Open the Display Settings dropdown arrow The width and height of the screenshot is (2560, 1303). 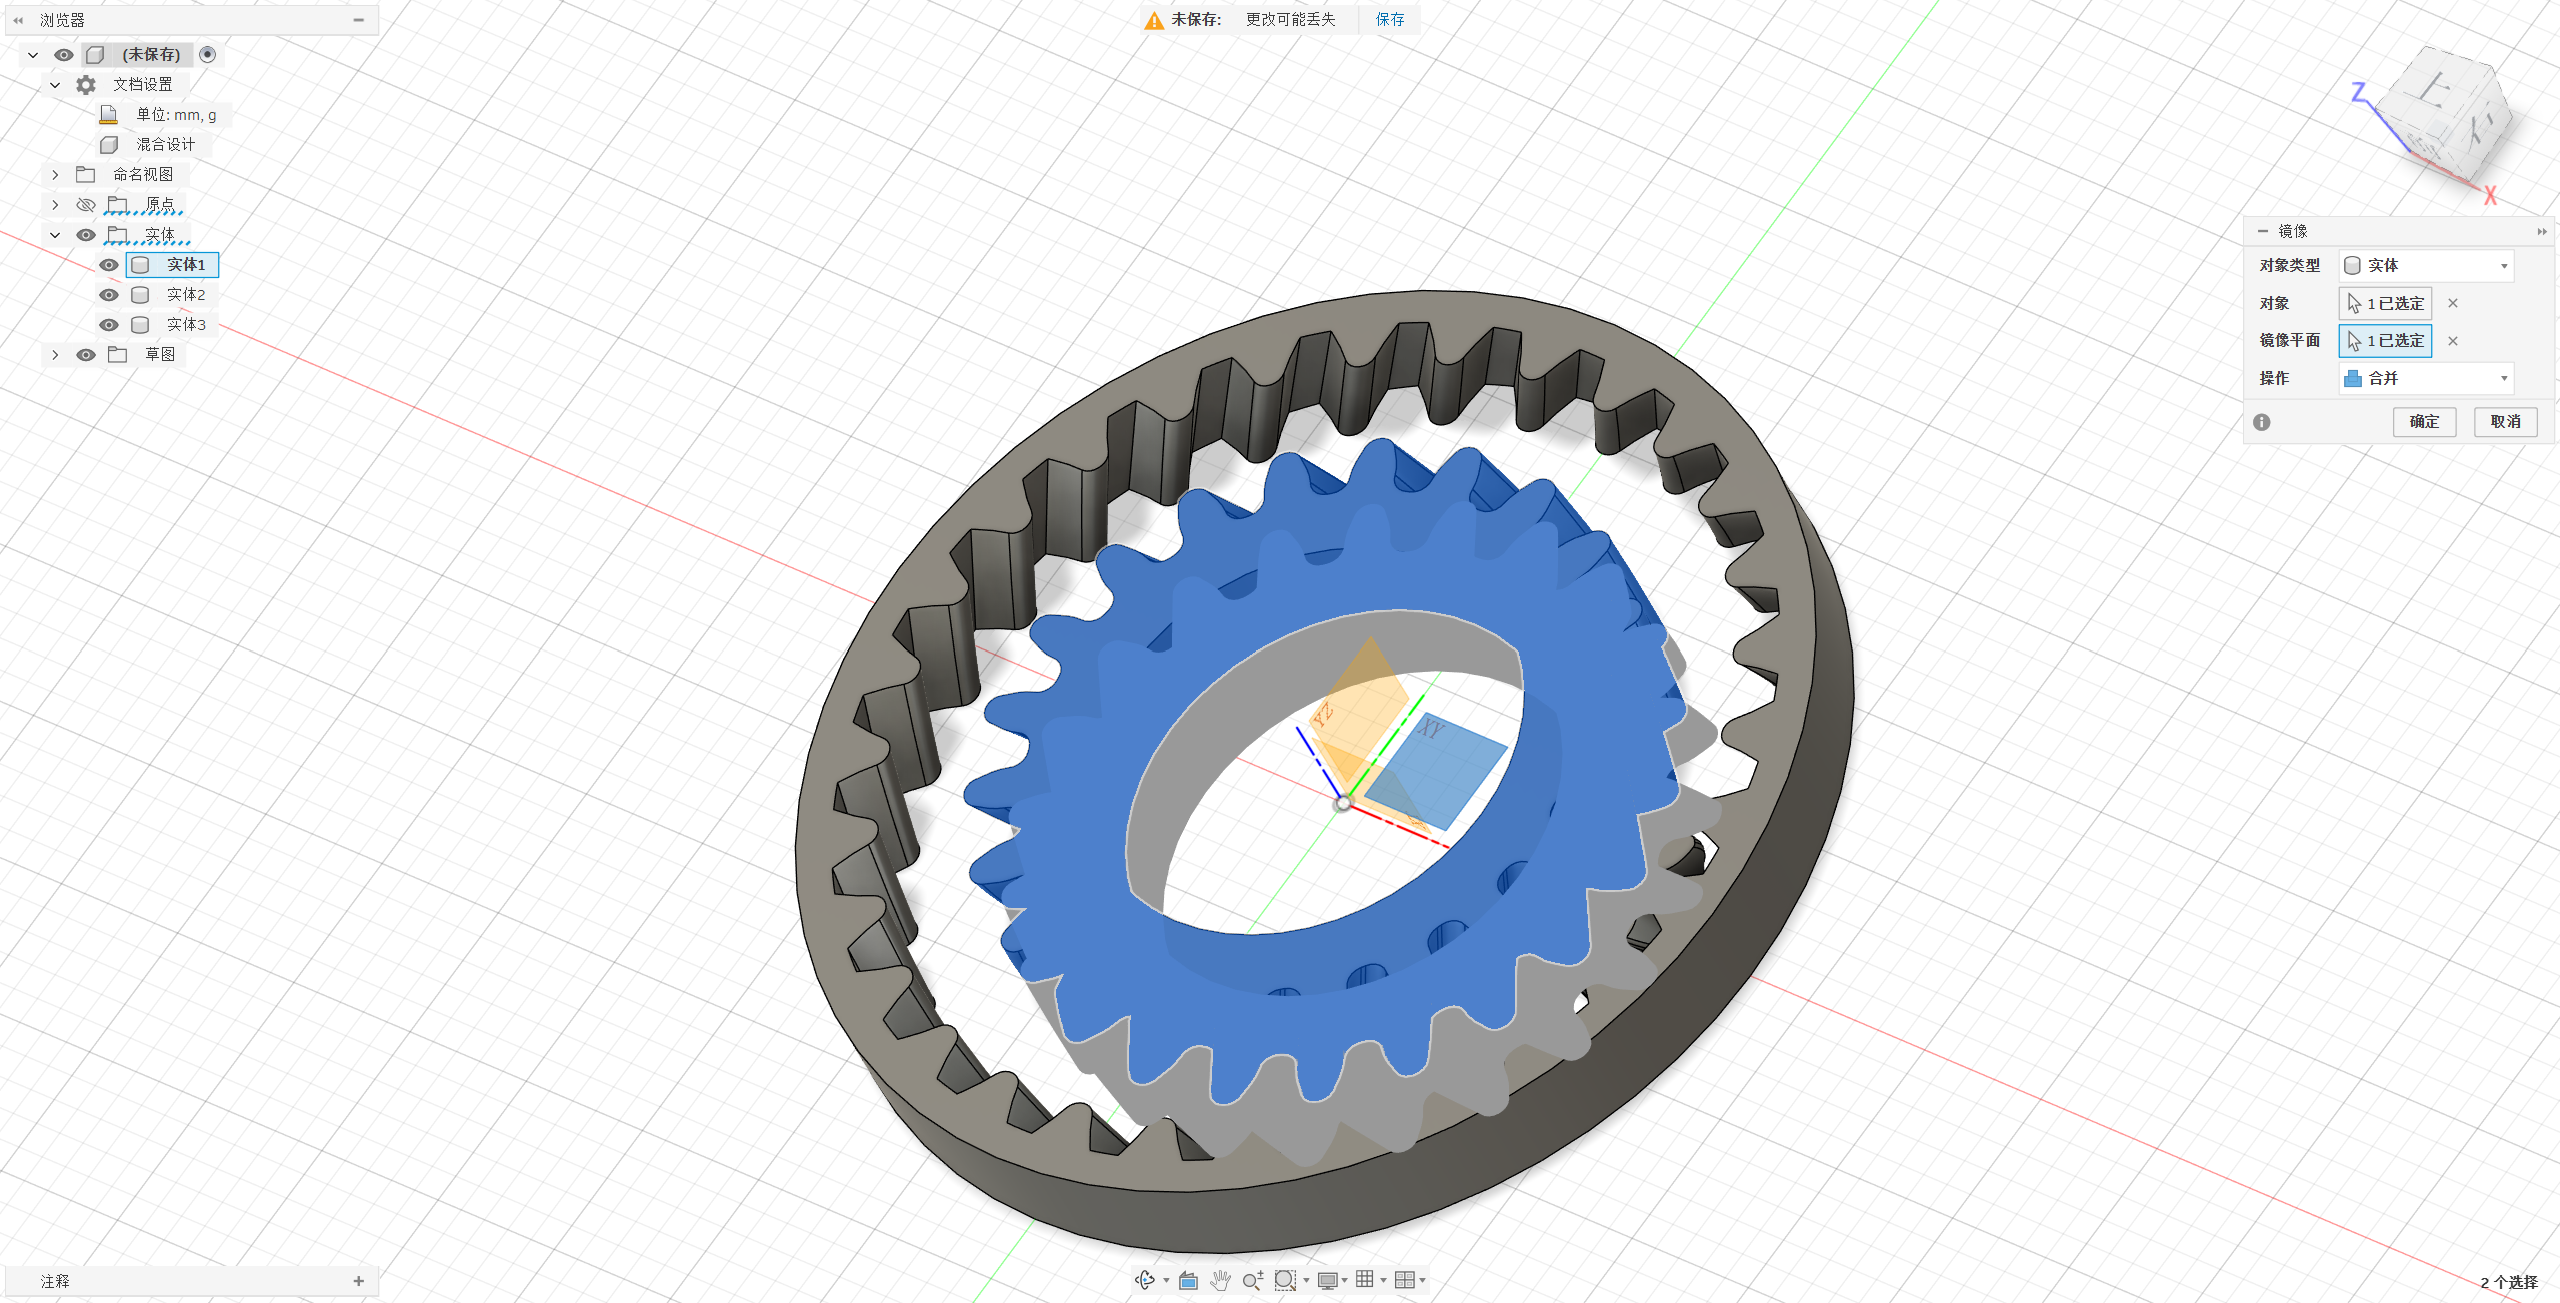(x=1345, y=1281)
